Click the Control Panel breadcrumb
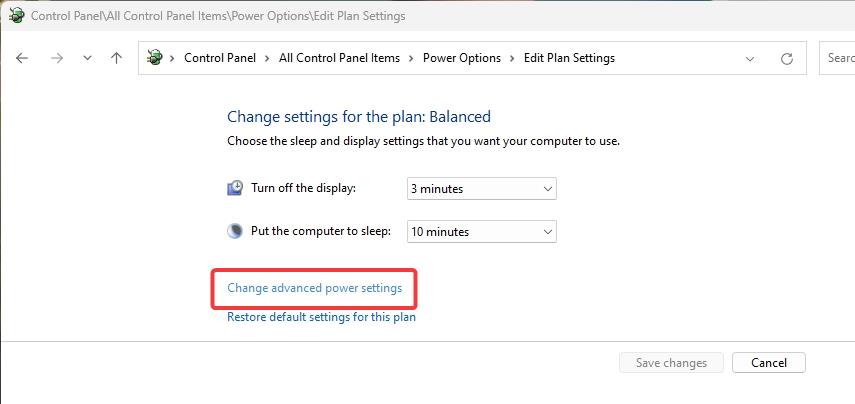 [x=220, y=58]
